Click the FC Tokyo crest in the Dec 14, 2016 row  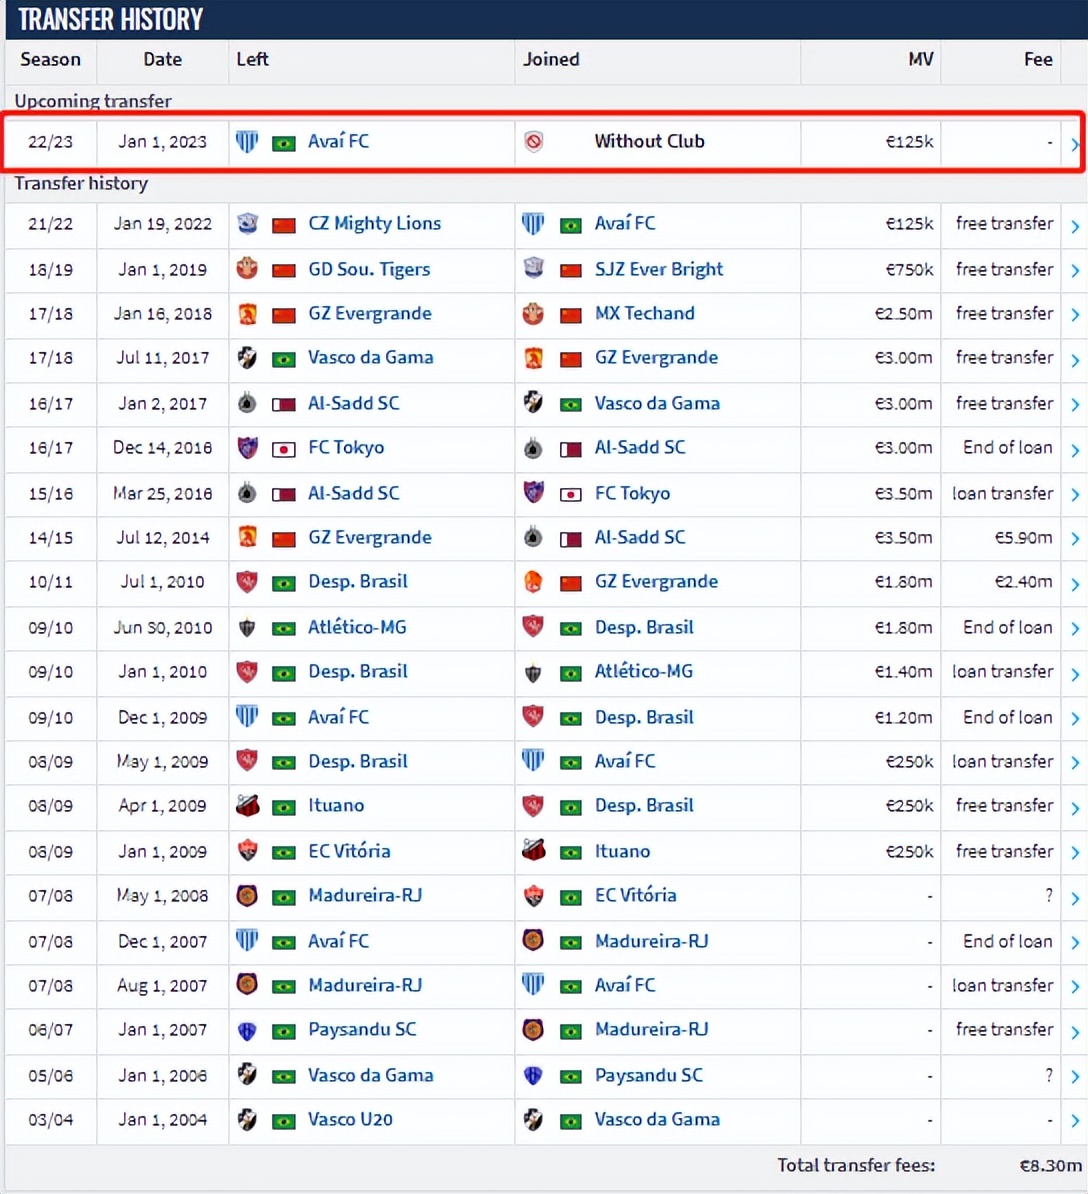tap(247, 447)
